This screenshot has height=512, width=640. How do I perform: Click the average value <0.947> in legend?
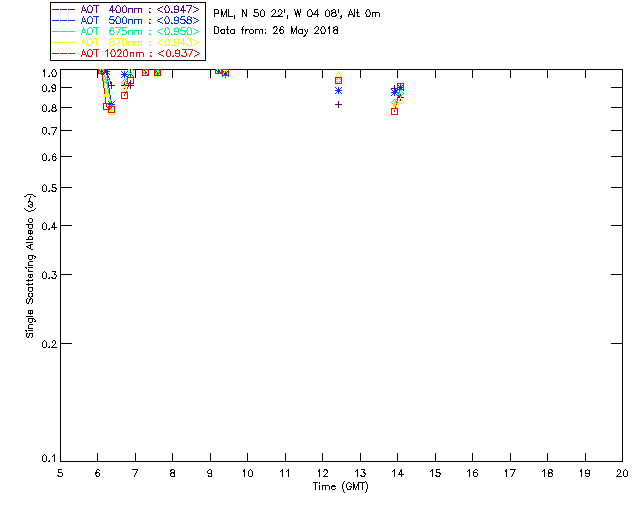(x=178, y=9)
